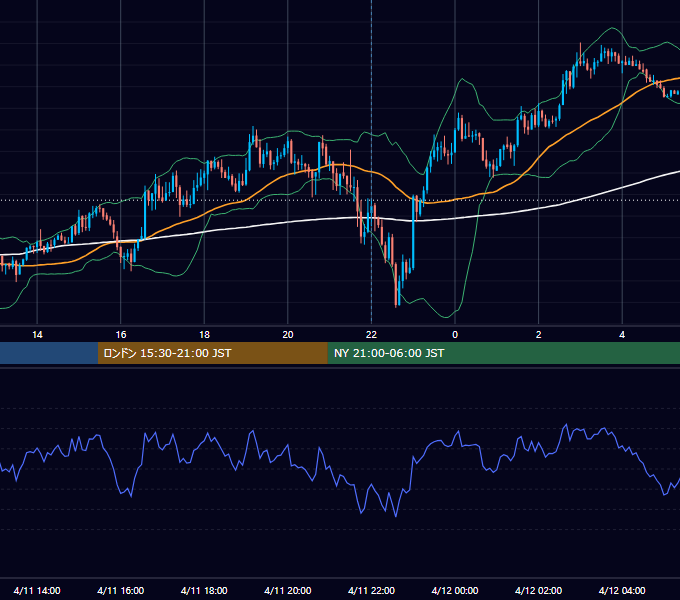Click the hour label 0 on price chart axis

(455, 335)
